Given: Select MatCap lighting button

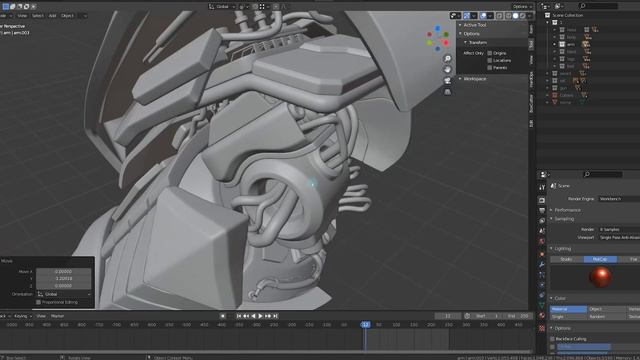Looking at the screenshot, I should [600, 259].
